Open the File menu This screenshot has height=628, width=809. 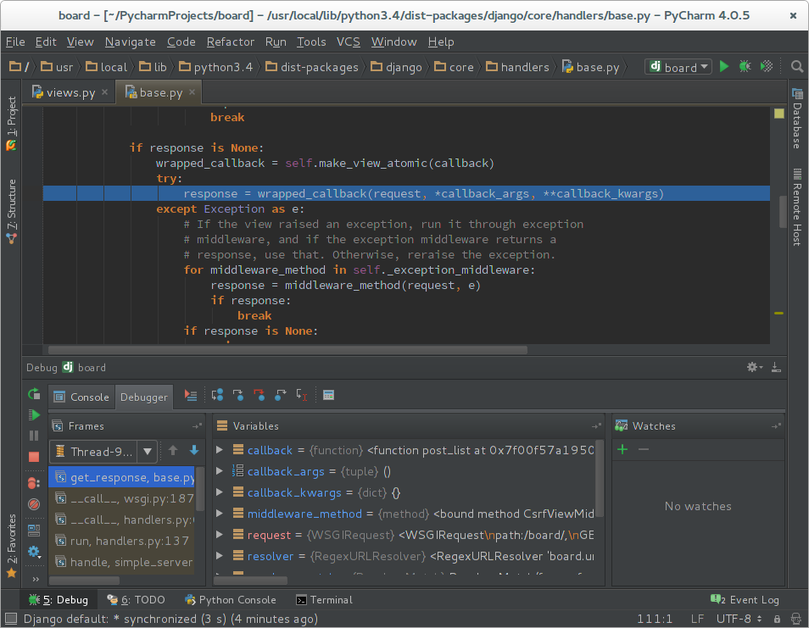[15, 42]
